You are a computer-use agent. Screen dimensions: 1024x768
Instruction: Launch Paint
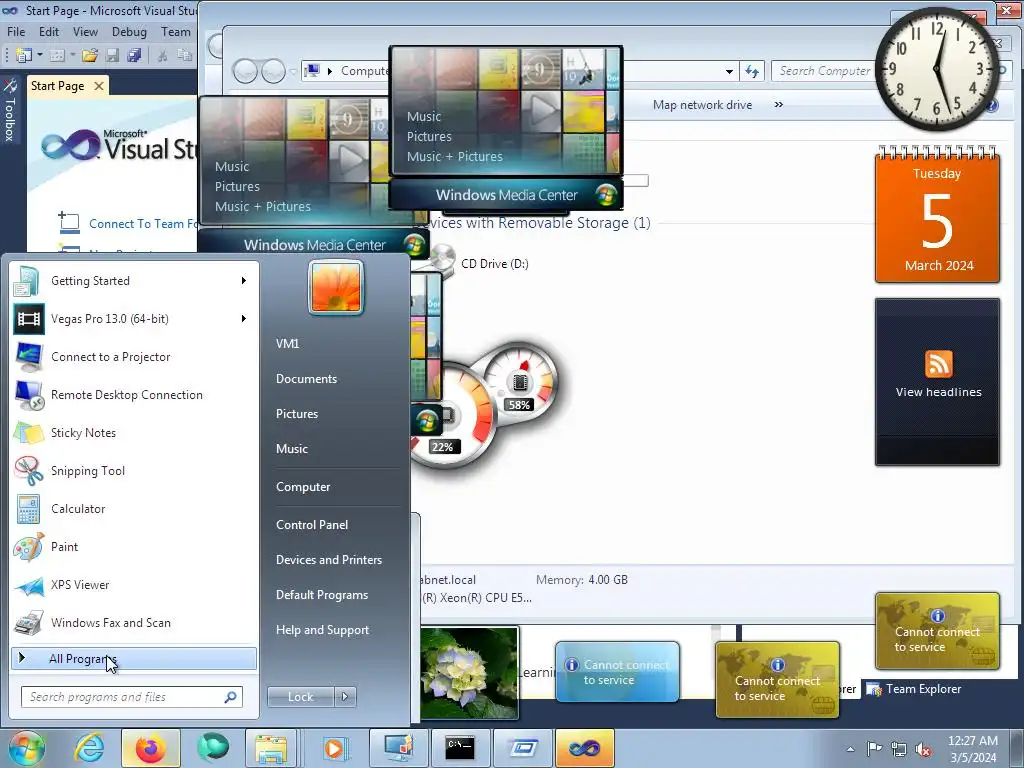133,546
